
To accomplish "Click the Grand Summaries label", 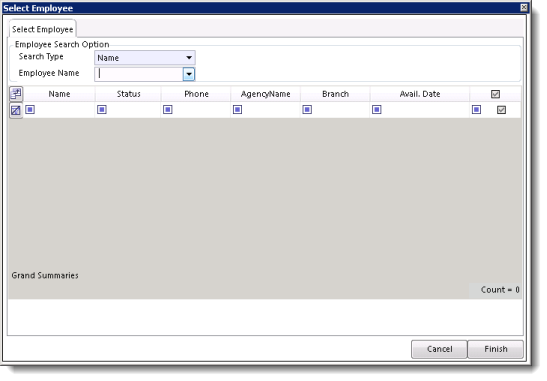I will coord(45,276).
